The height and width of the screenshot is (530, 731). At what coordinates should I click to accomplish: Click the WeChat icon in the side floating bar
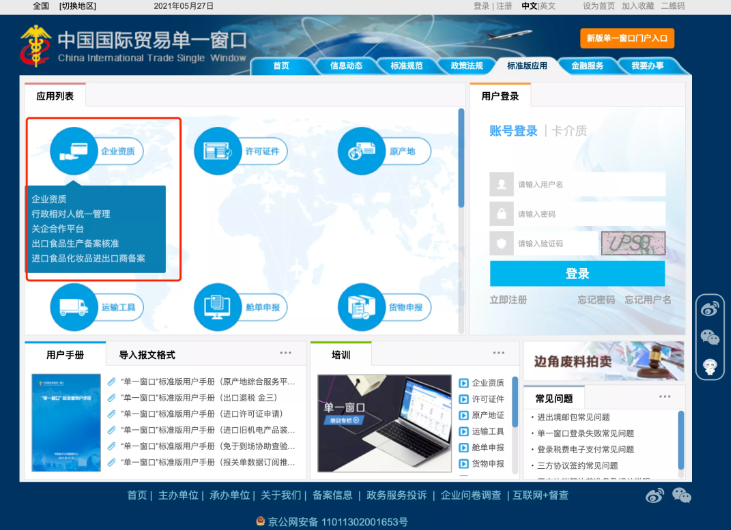[x=710, y=337]
